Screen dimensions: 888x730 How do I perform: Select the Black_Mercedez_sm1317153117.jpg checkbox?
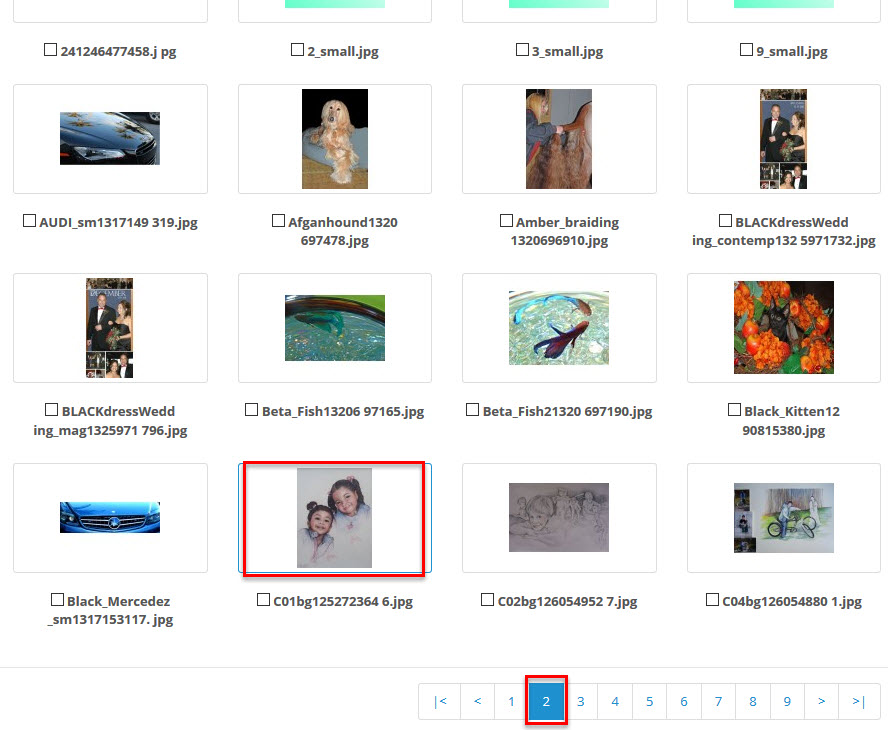click(57, 600)
